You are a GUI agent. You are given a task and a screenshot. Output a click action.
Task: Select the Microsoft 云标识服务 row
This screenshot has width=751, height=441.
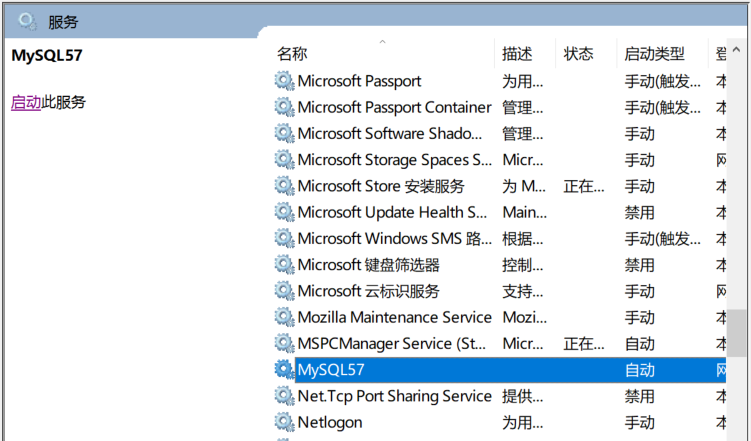368,291
